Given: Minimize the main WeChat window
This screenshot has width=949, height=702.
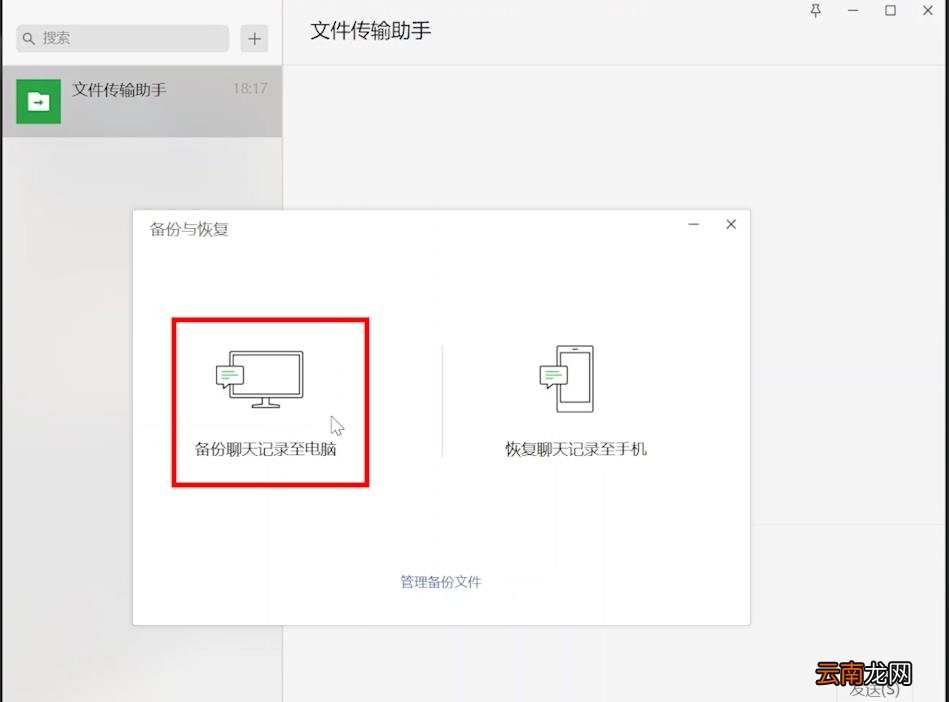Looking at the screenshot, I should (853, 10).
